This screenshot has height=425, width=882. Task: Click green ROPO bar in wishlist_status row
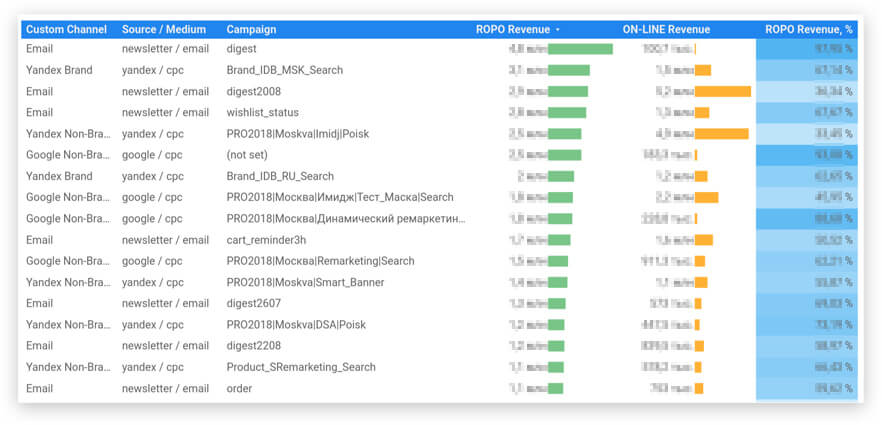click(x=567, y=112)
